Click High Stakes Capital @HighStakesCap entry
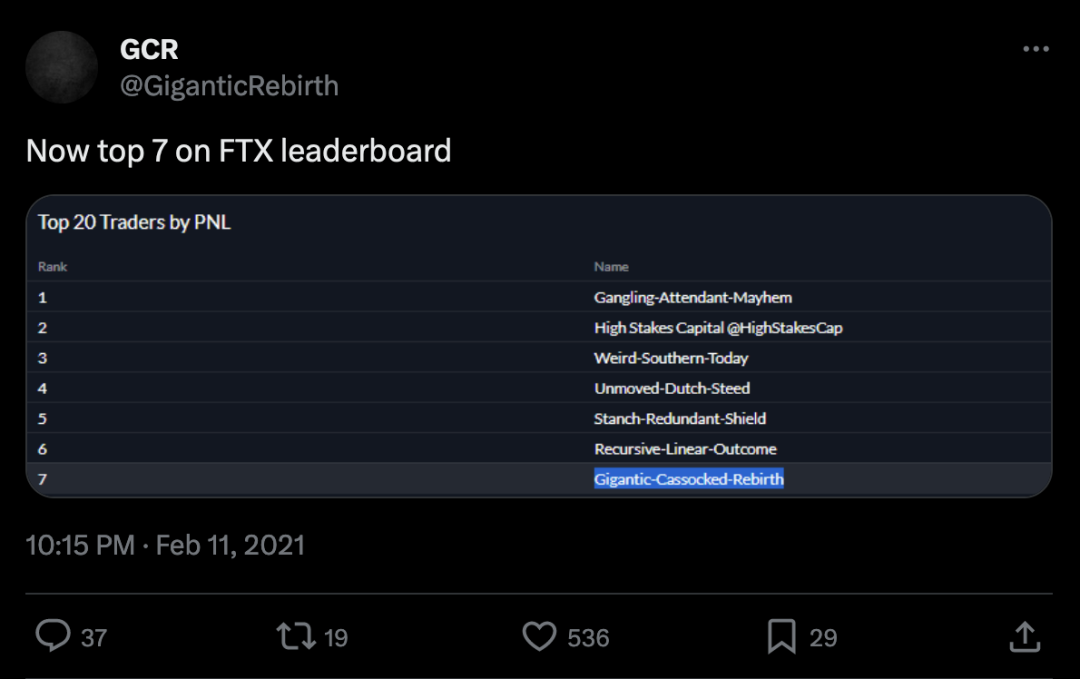This screenshot has height=679, width=1080. click(x=718, y=327)
